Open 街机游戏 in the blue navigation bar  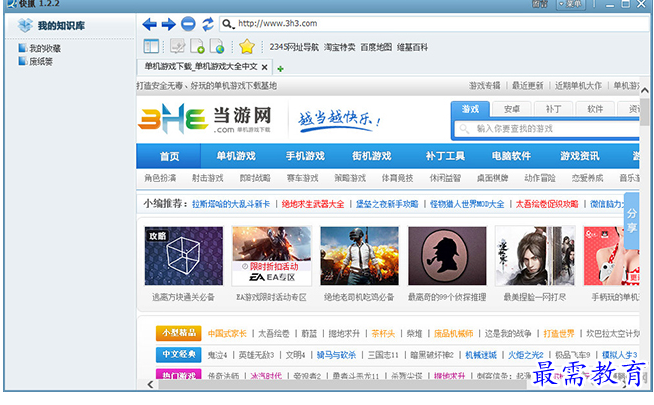pos(372,156)
